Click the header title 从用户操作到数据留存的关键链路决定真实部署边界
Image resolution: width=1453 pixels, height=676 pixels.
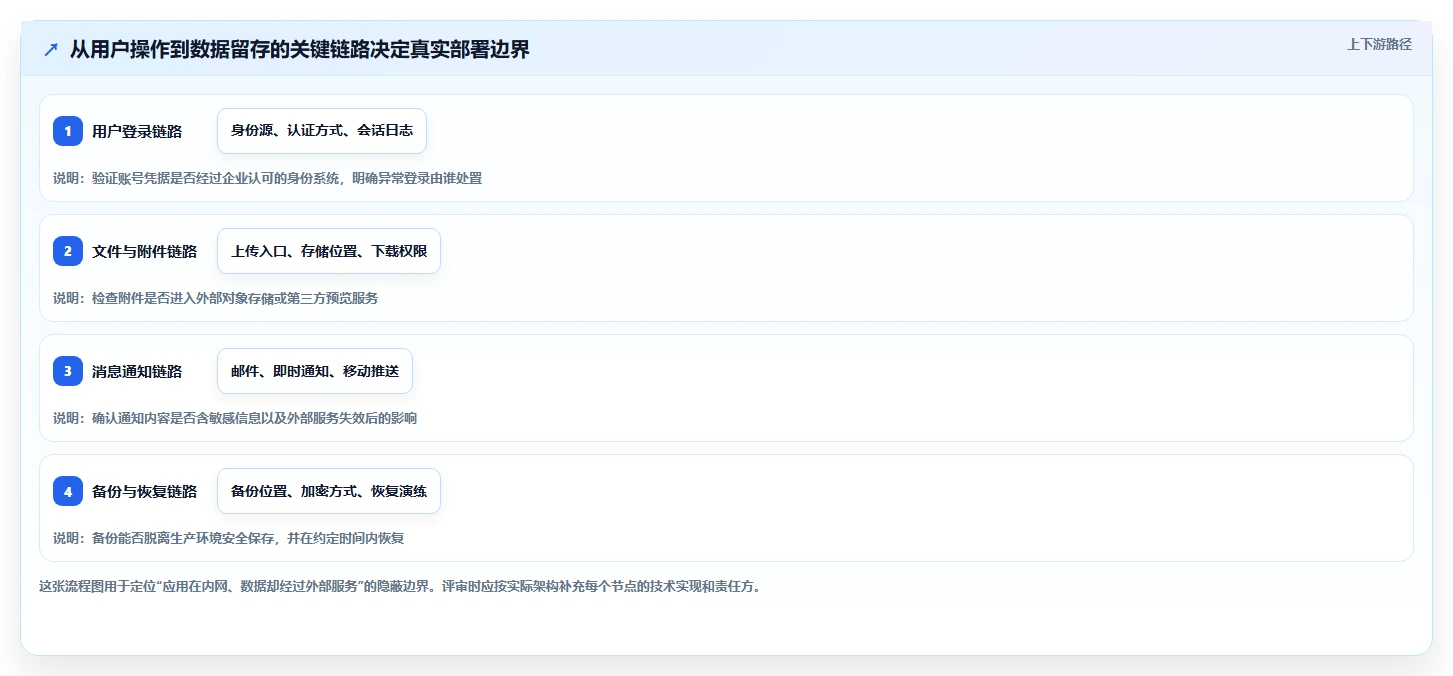click(x=300, y=50)
